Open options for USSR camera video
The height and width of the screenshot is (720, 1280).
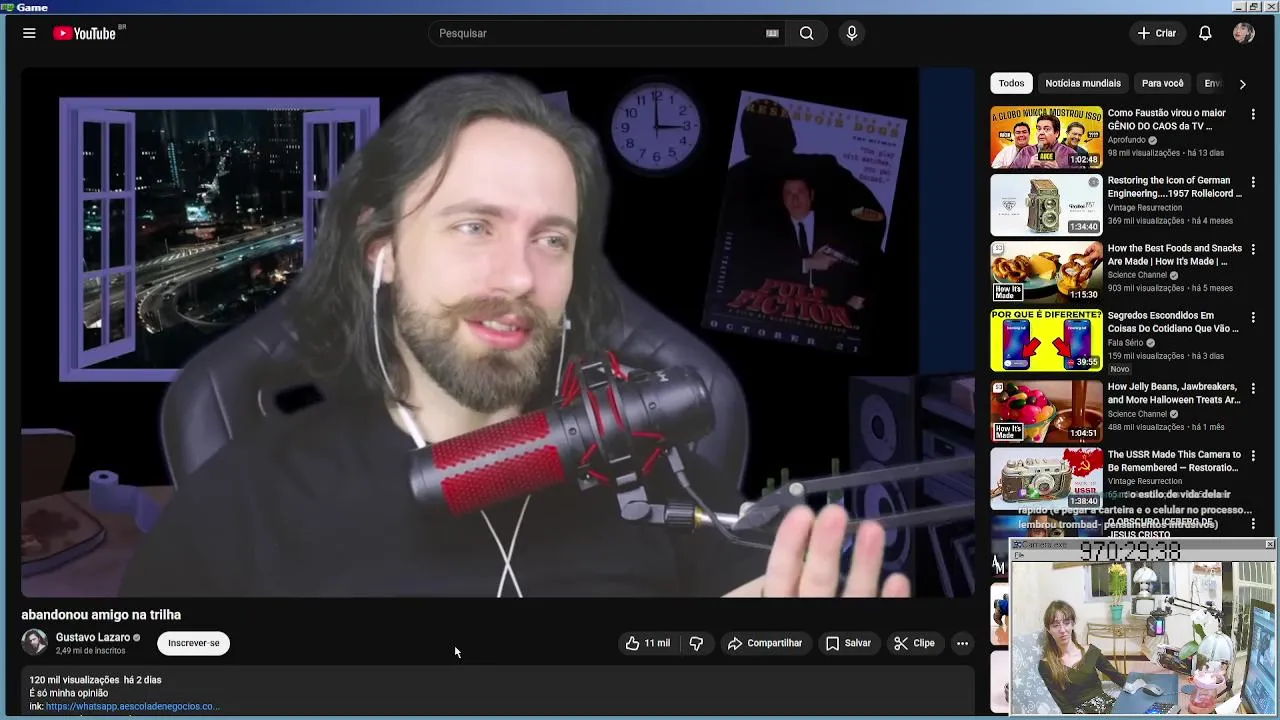click(1252, 455)
